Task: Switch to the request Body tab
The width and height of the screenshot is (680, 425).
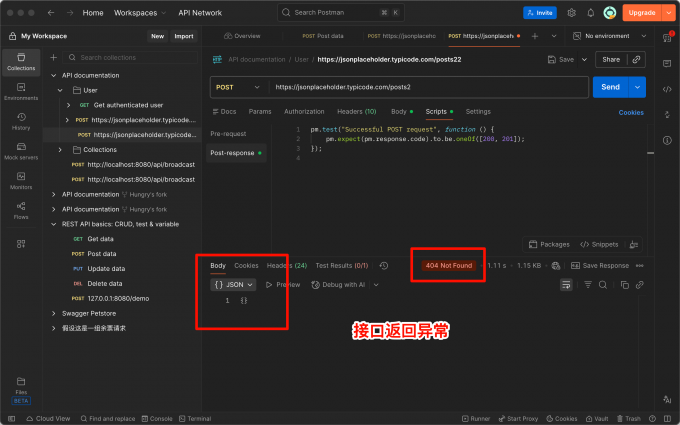Action: 402,111
